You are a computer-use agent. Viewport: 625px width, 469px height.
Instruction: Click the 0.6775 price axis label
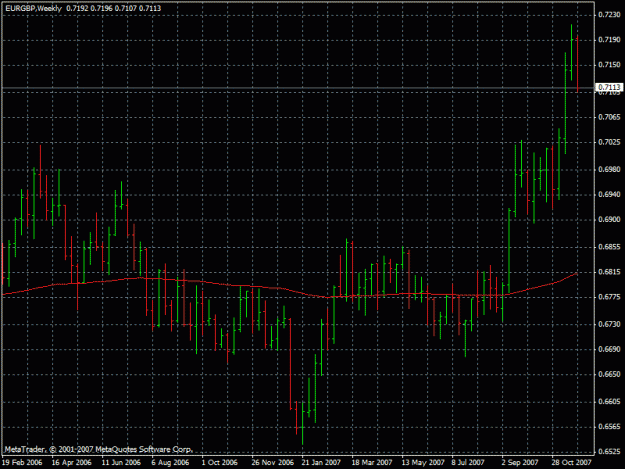click(609, 297)
